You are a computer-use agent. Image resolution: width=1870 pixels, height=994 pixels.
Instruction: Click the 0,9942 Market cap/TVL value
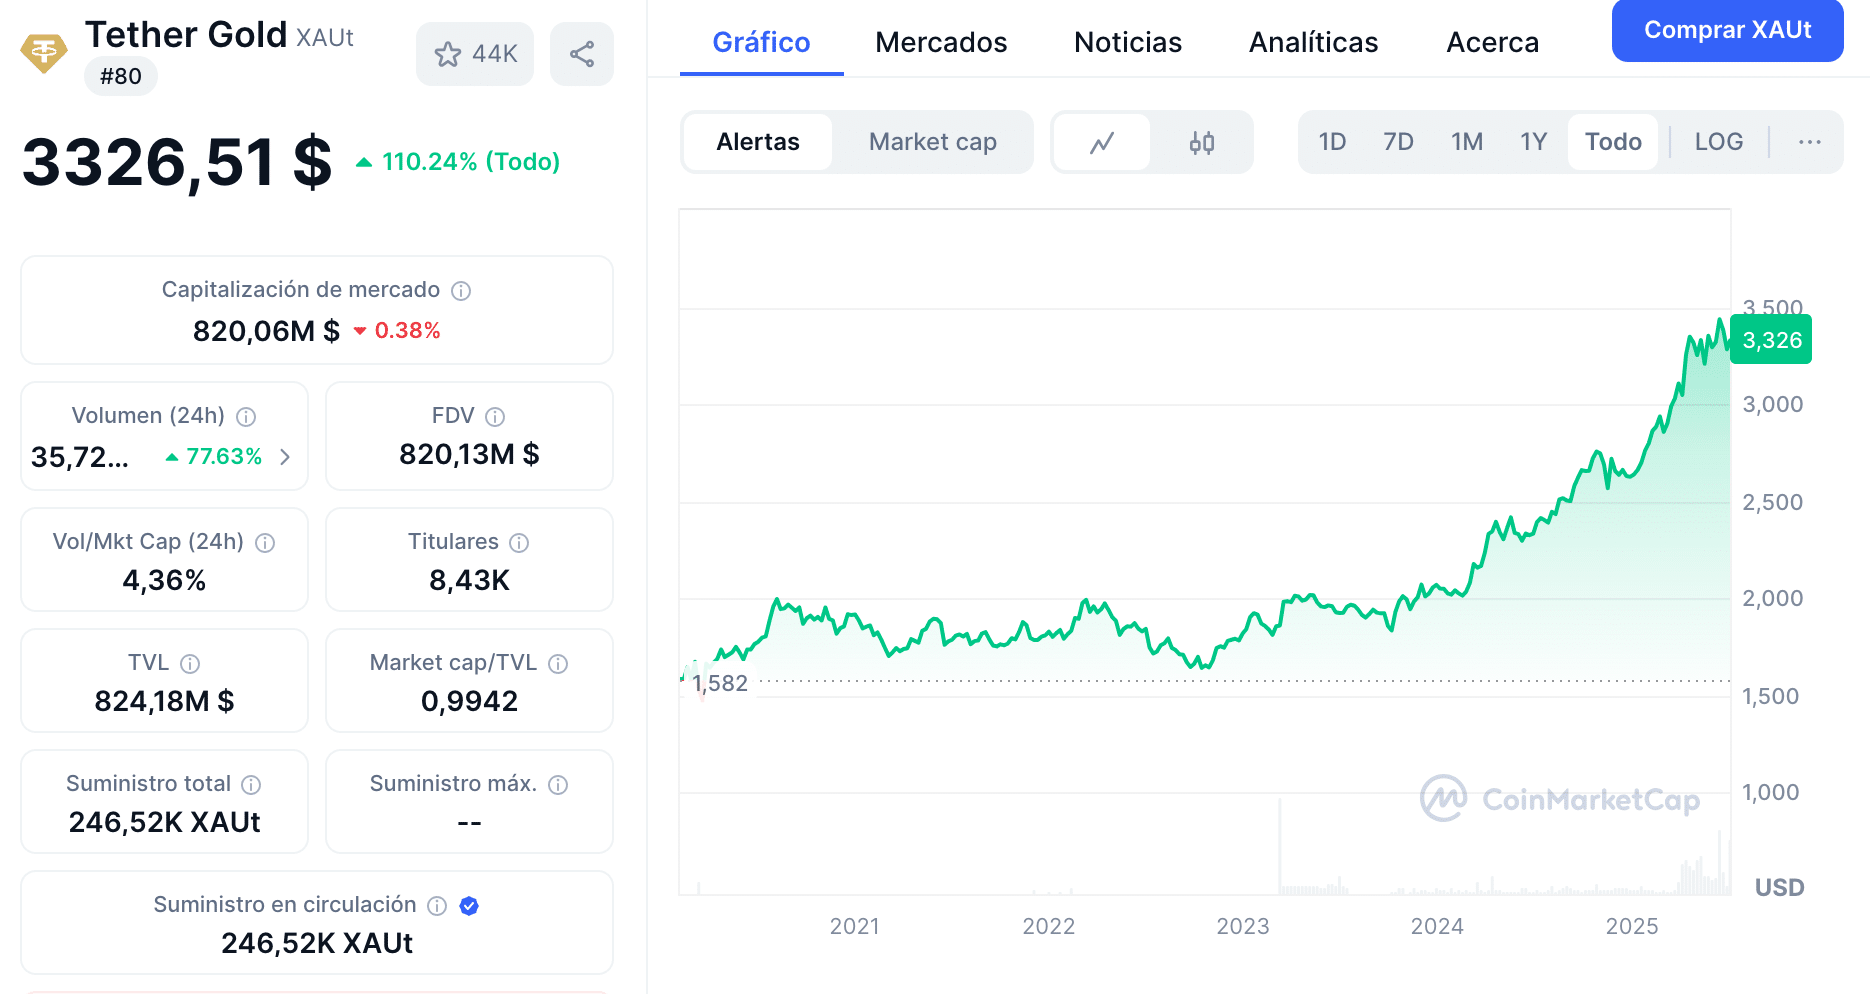(x=469, y=702)
